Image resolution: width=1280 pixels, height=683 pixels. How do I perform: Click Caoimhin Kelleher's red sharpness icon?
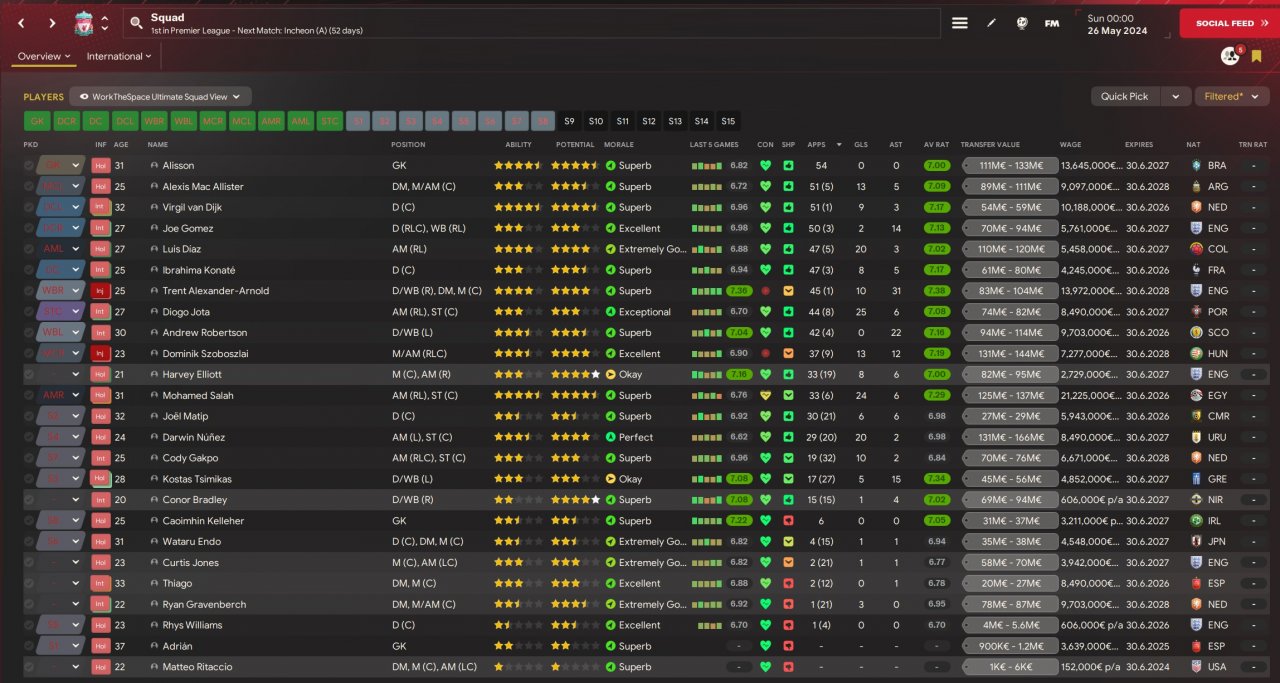[x=789, y=521]
